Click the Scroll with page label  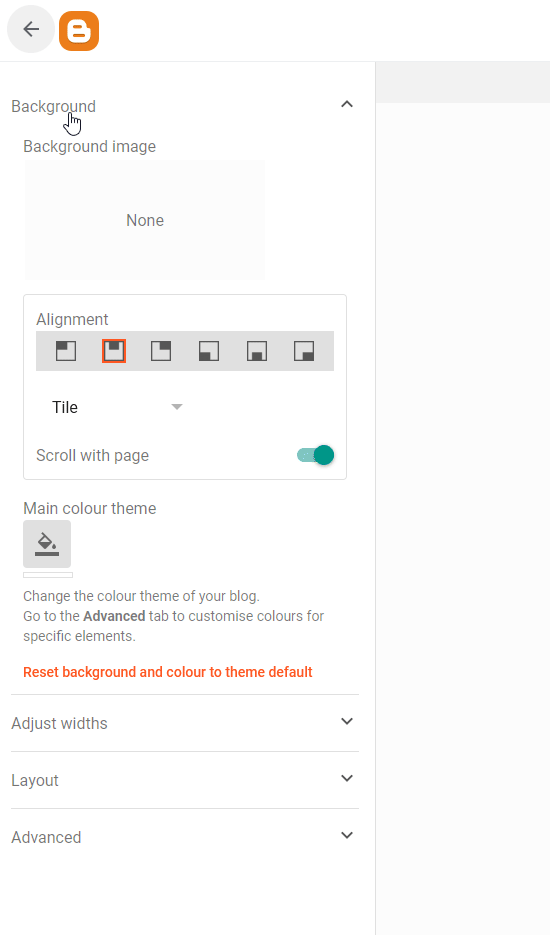pos(92,456)
